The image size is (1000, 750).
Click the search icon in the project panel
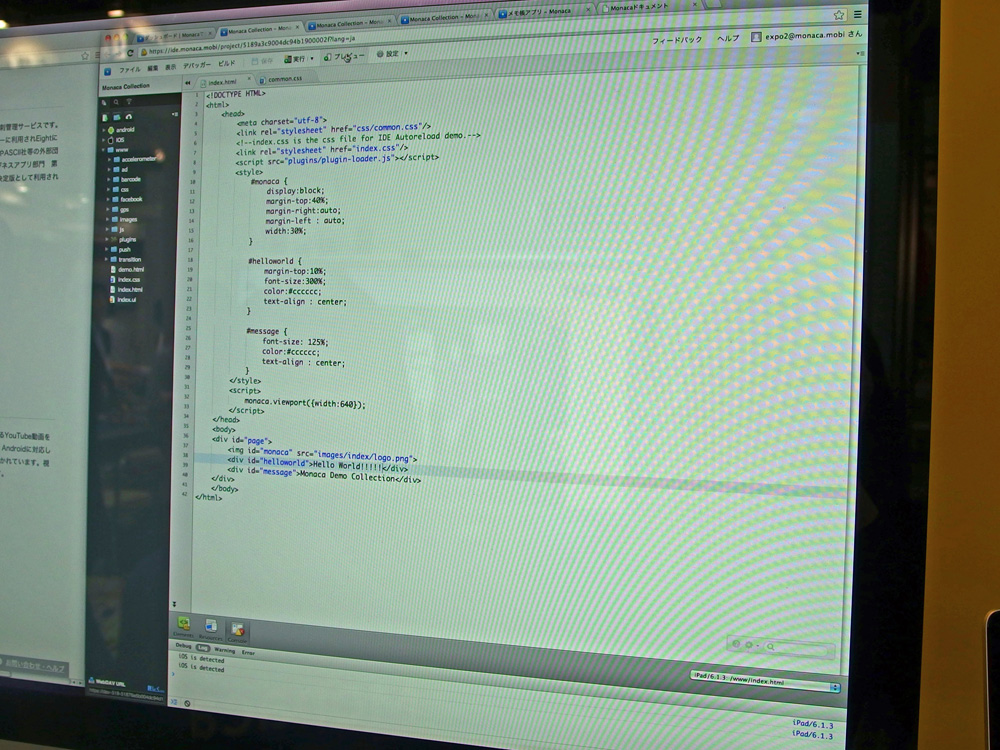[x=116, y=102]
